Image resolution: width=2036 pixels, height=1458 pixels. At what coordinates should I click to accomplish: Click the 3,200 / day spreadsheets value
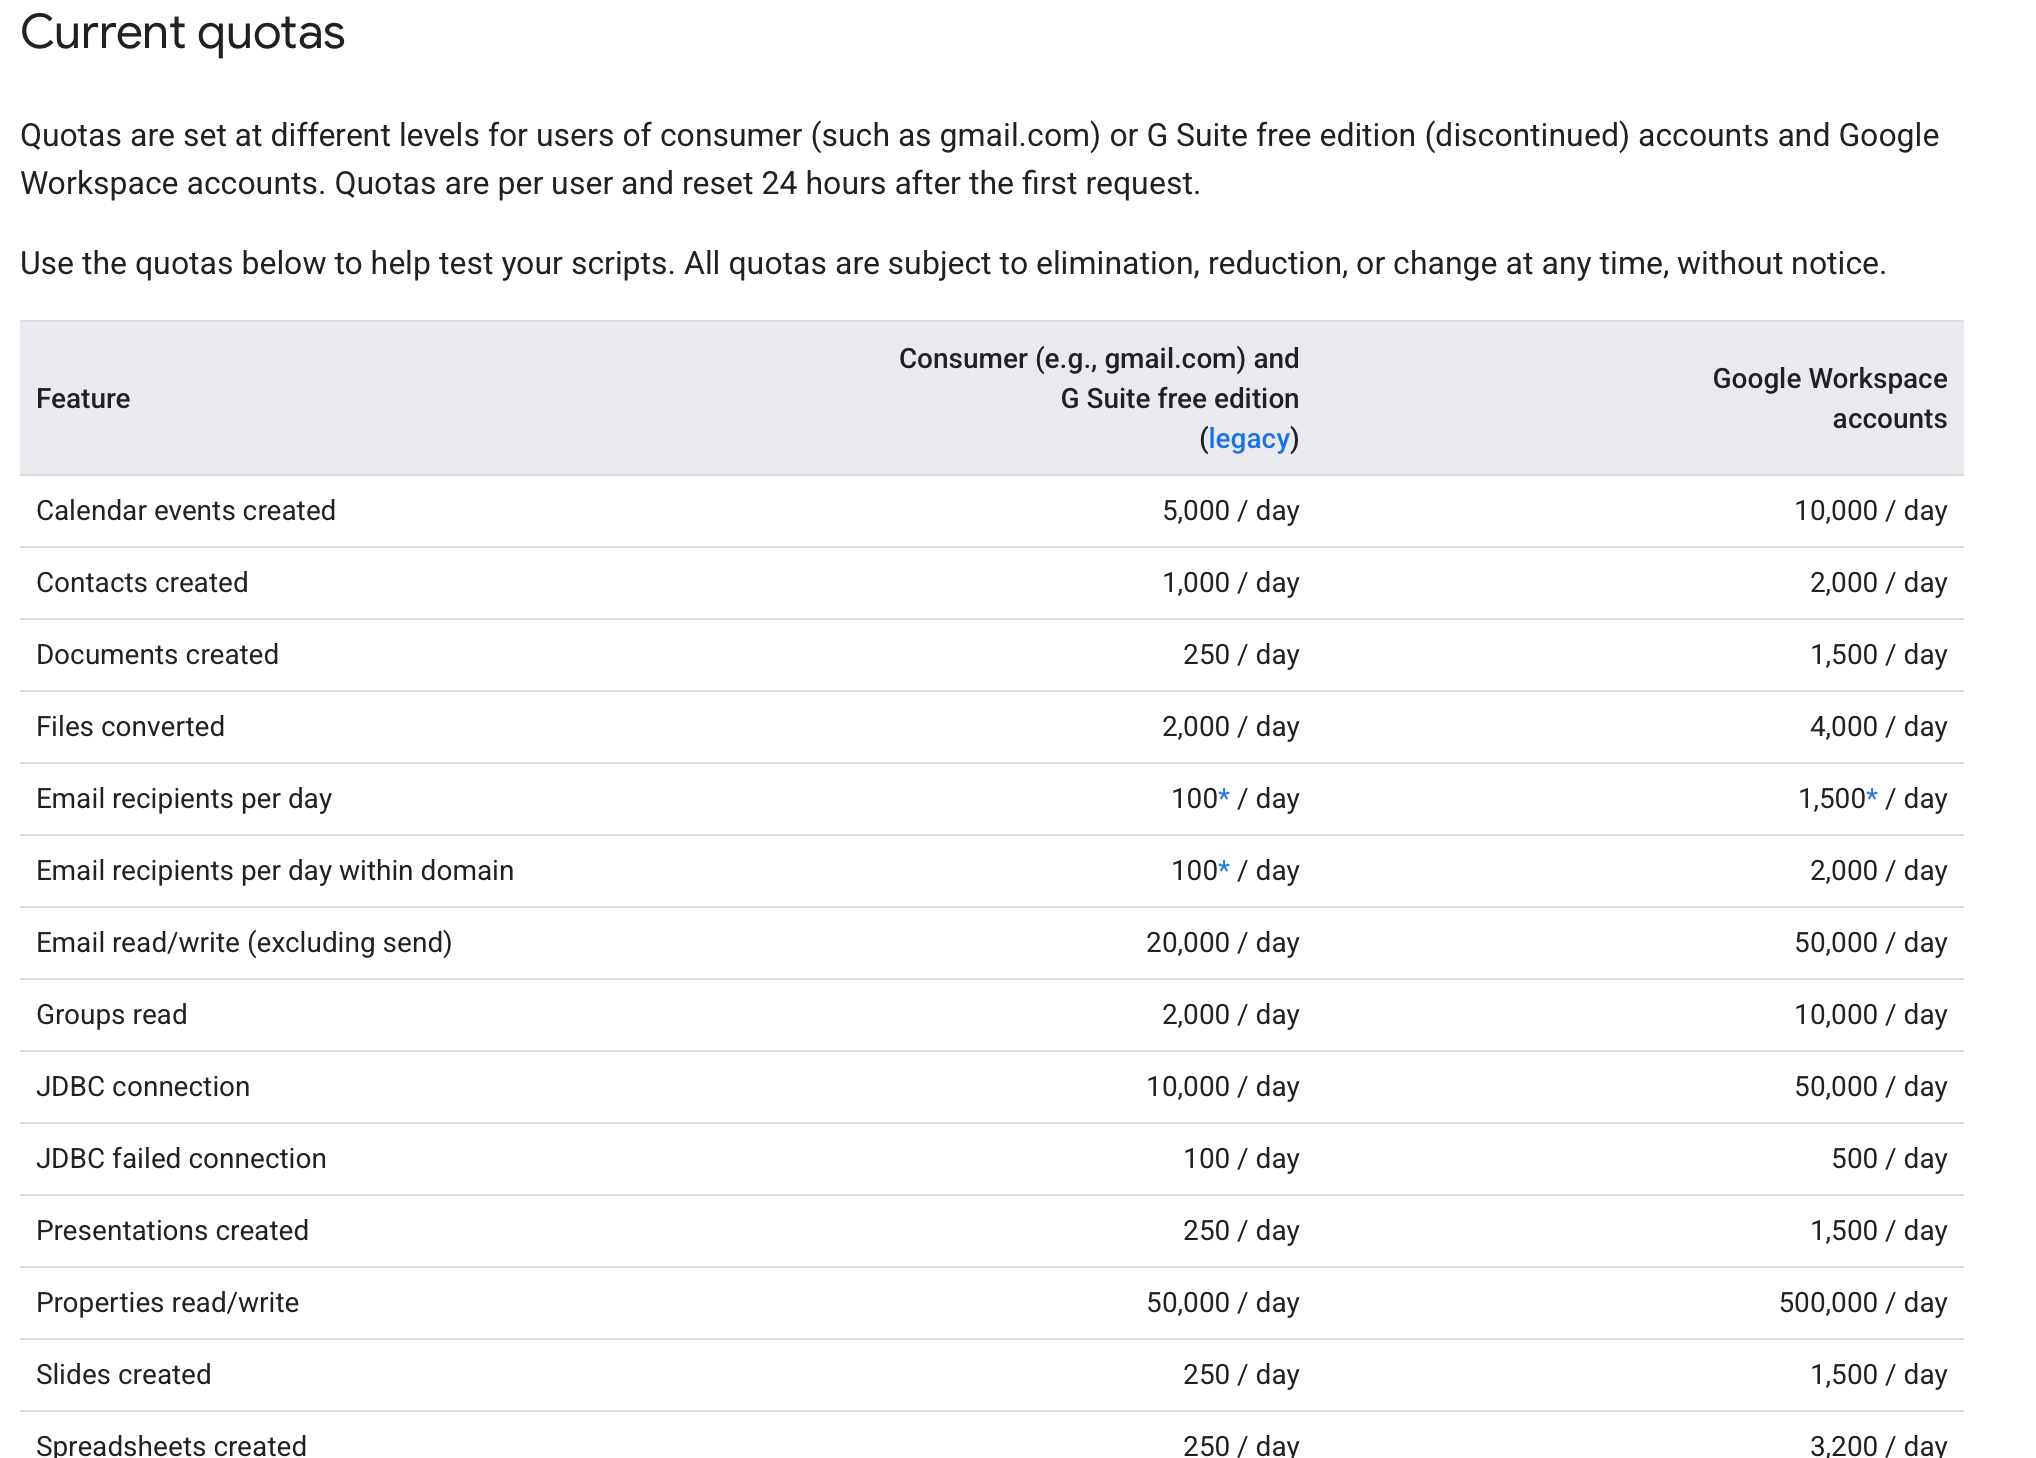coord(1877,1445)
